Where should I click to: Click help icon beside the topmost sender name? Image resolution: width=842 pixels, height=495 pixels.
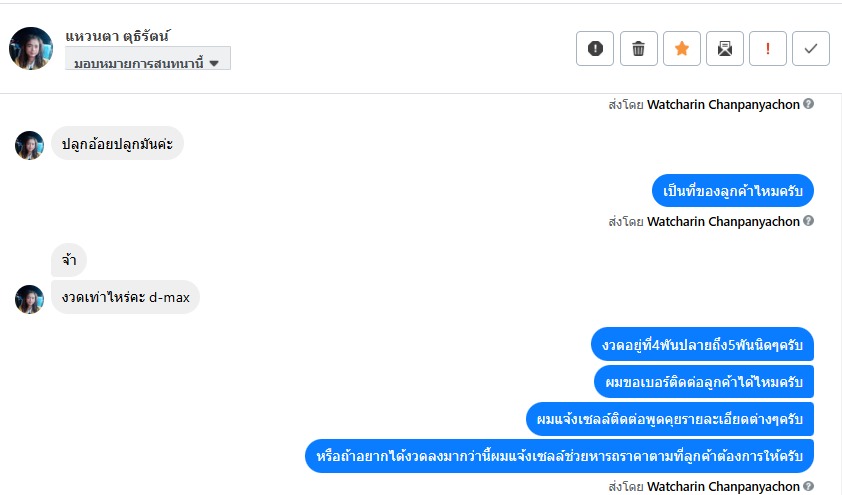click(x=808, y=104)
